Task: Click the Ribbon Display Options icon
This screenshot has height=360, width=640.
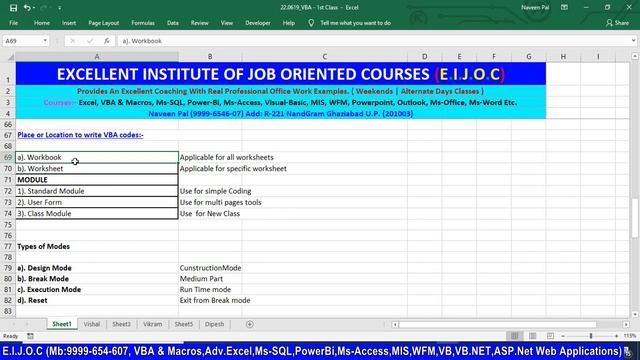Action: (x=564, y=7)
